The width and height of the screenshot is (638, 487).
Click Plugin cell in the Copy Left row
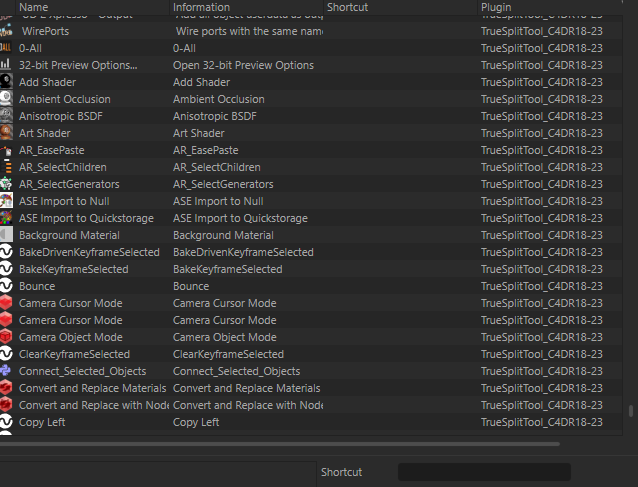point(542,422)
